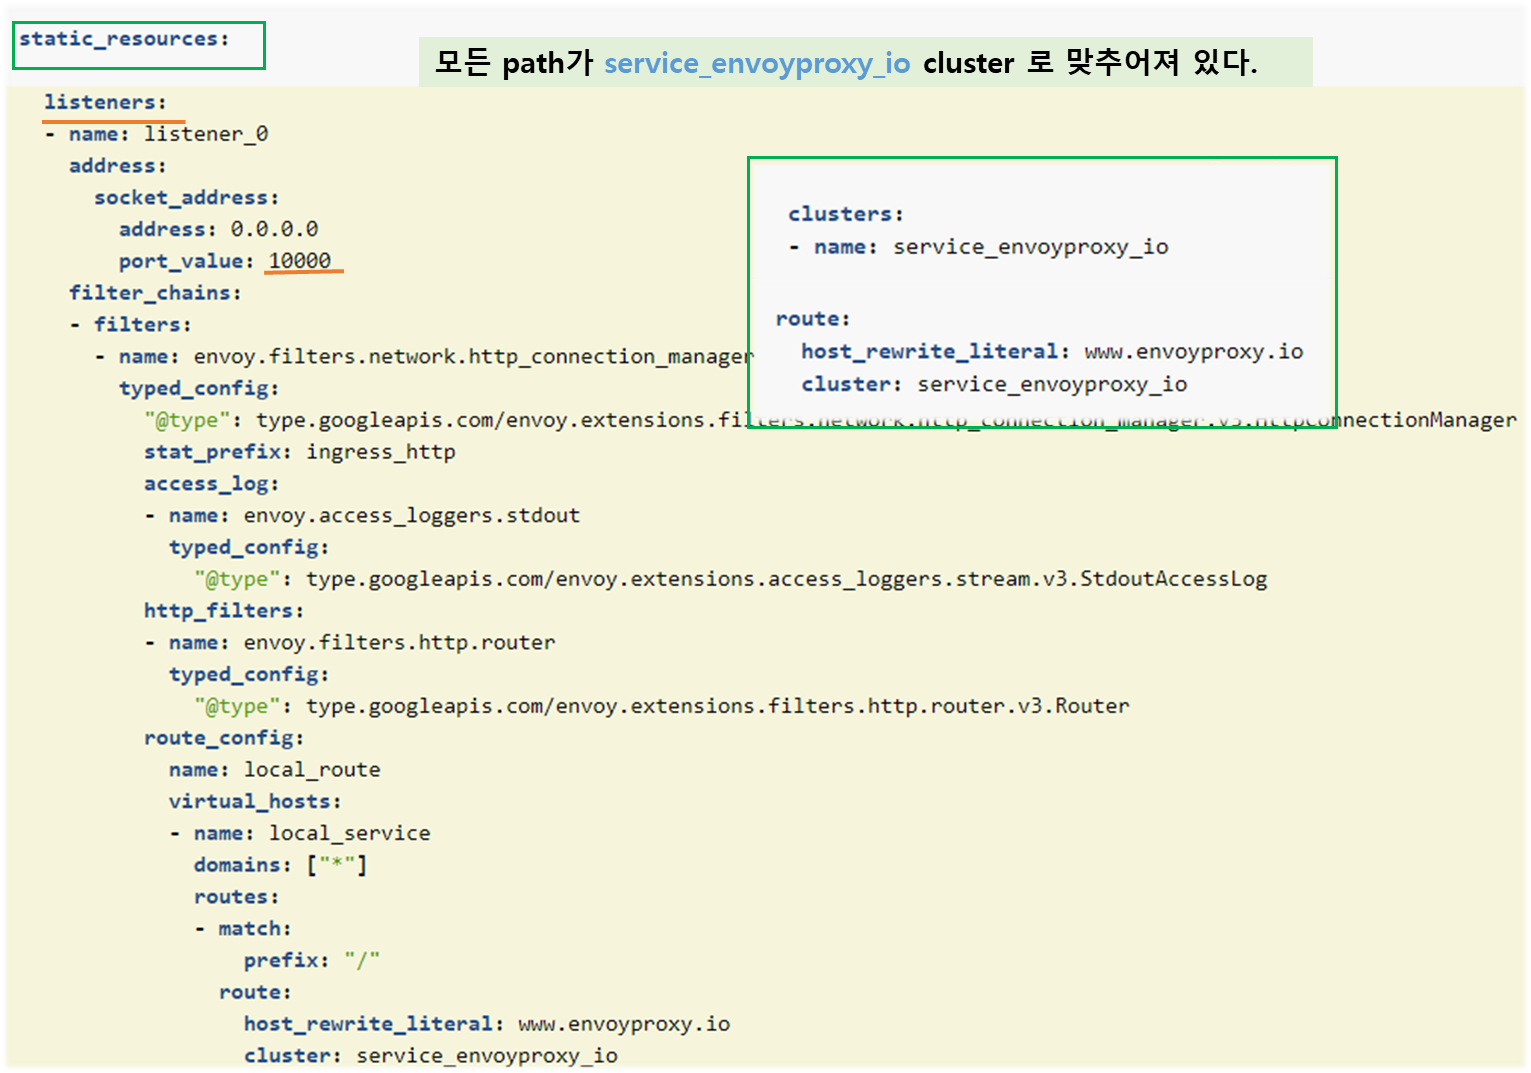Image resolution: width=1531 pixels, height=1073 pixels.
Task: Click the static_resources: key
Action: click(124, 39)
